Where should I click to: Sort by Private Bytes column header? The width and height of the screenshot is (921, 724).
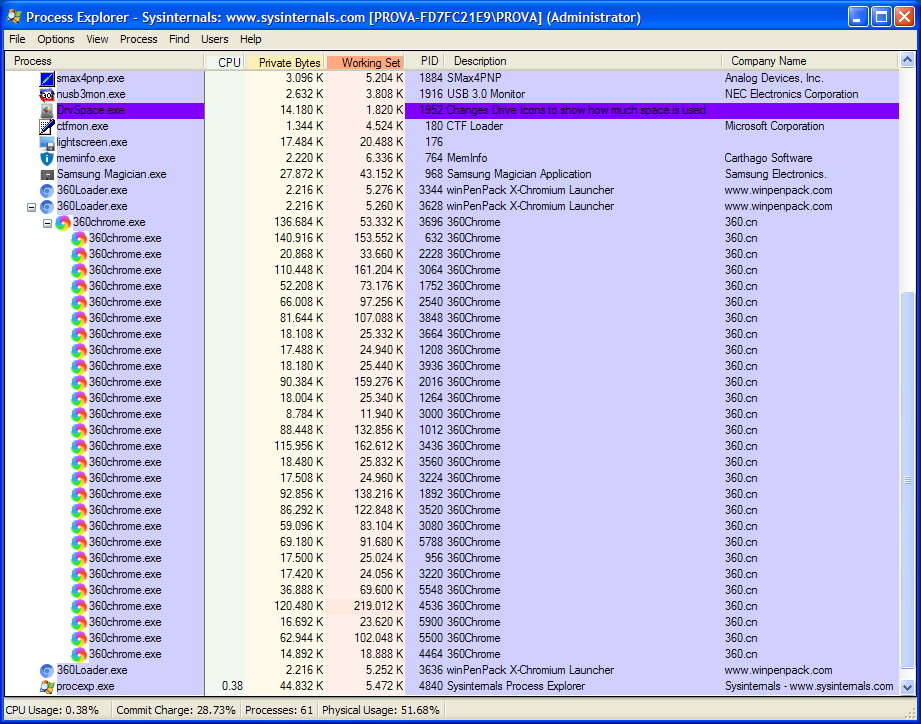click(286, 62)
